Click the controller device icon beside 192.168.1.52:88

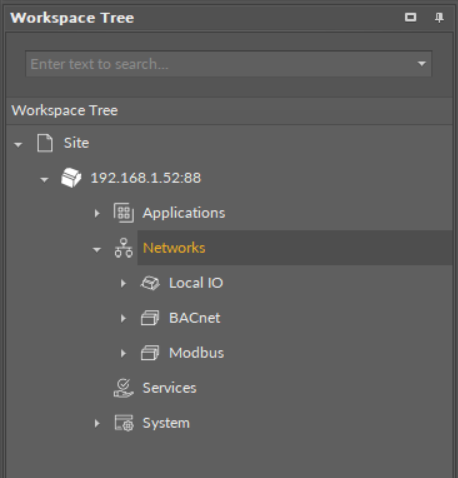tap(71, 178)
